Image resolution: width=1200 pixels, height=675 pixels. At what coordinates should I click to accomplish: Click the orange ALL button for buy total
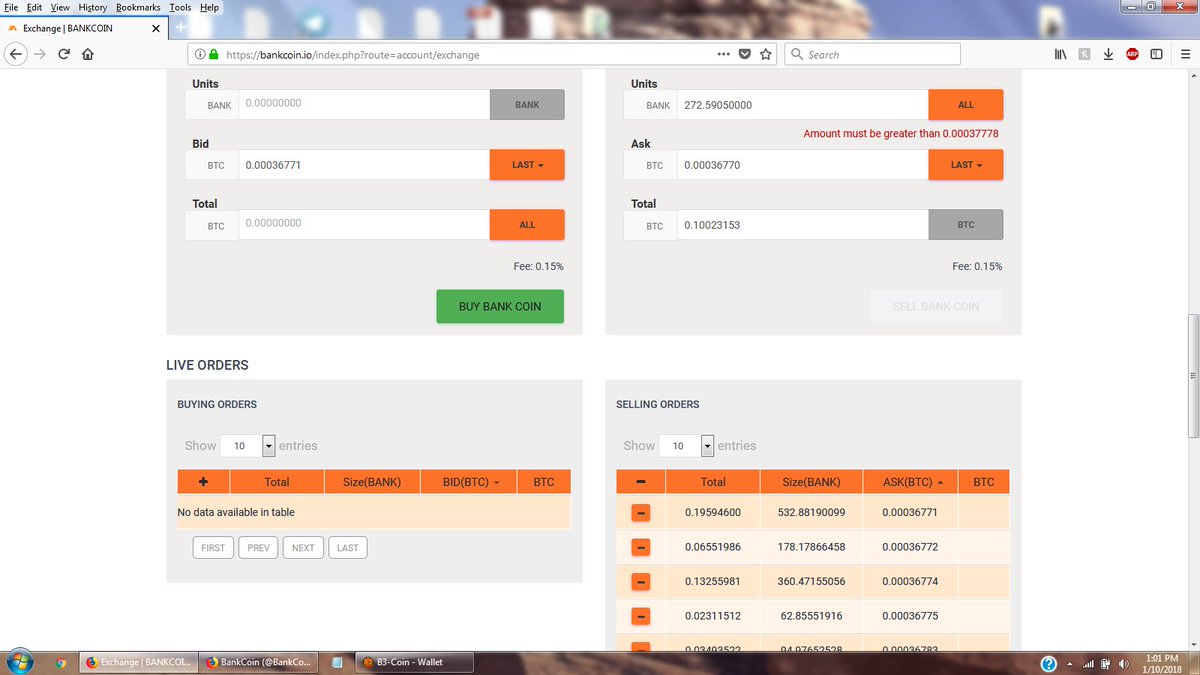tap(527, 225)
